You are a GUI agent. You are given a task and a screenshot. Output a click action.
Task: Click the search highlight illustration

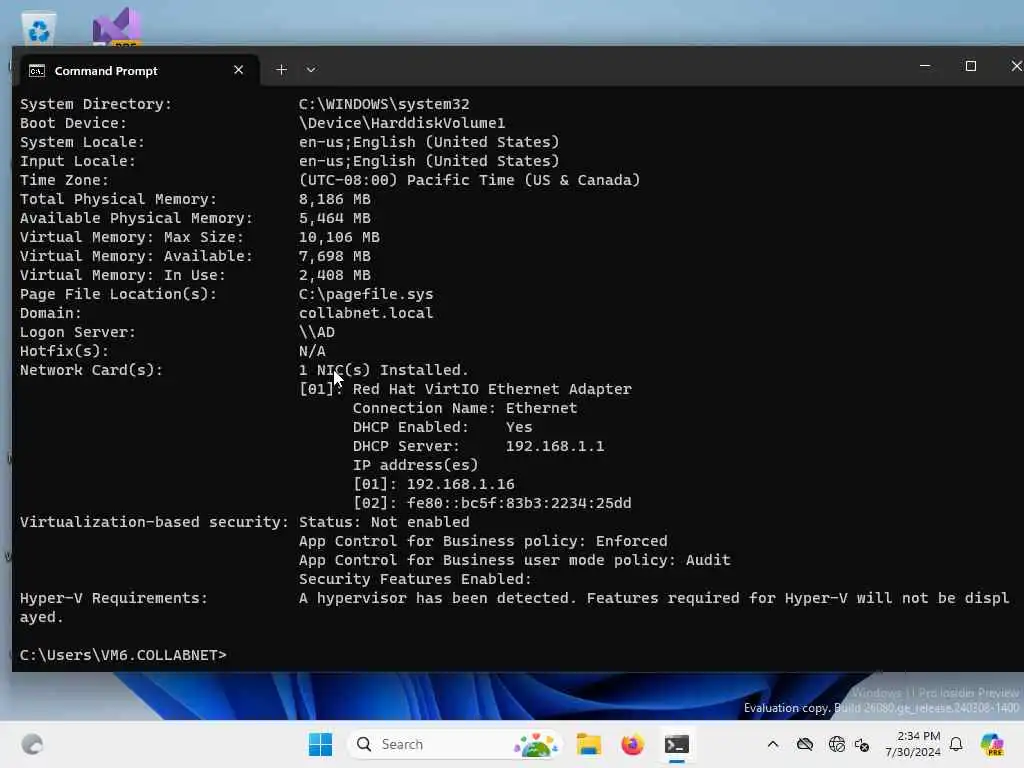[536, 744]
